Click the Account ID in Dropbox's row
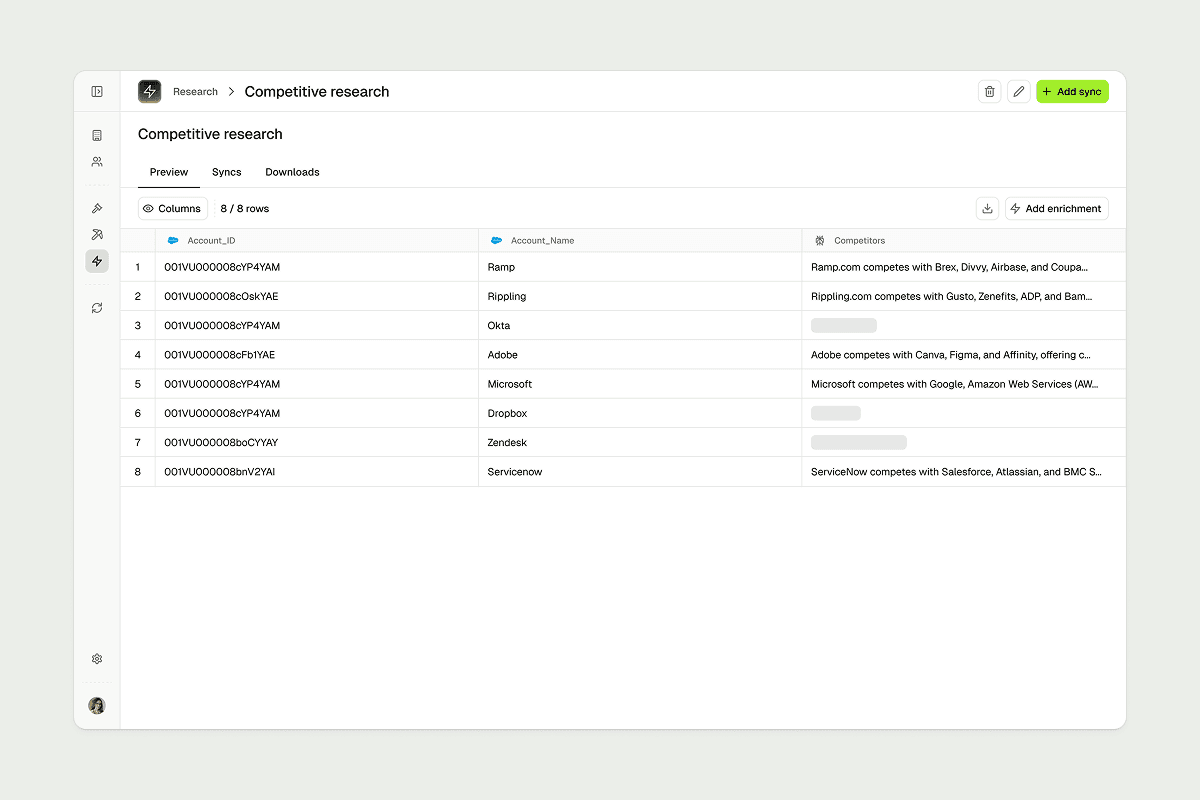 pyautogui.click(x=222, y=413)
